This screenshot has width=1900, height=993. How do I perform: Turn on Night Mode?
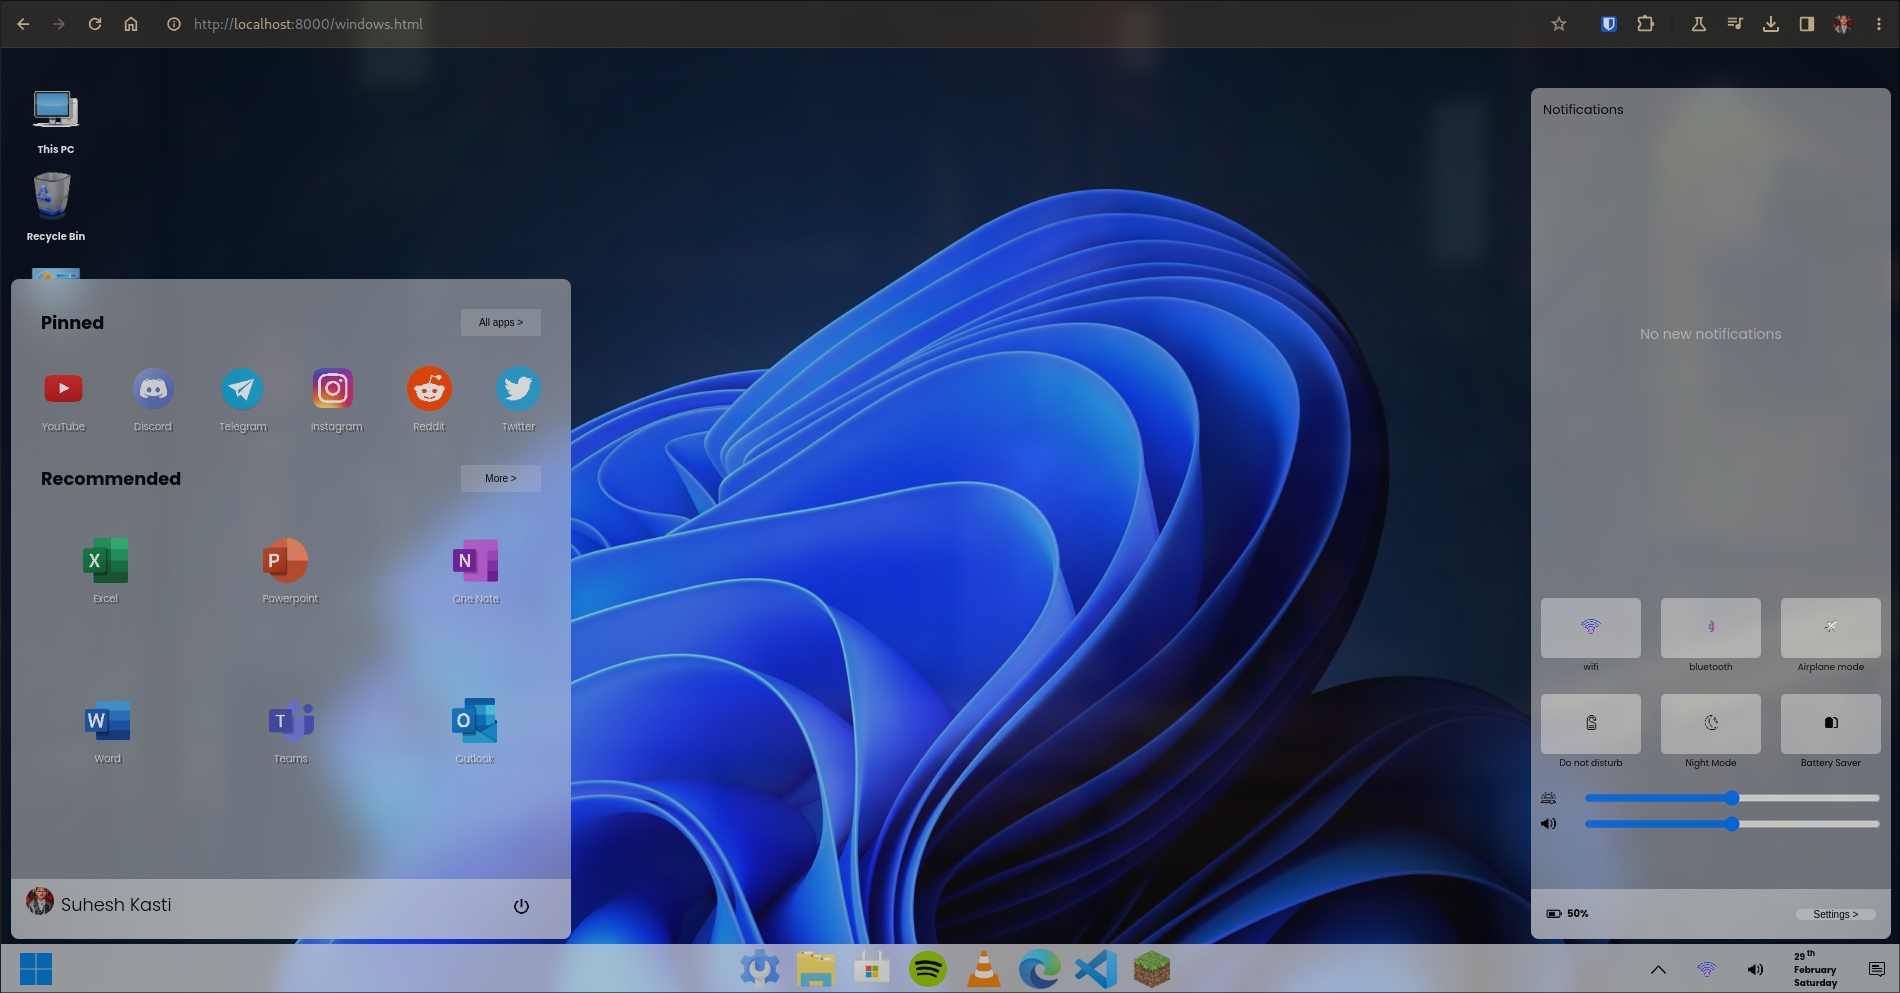[1710, 723]
